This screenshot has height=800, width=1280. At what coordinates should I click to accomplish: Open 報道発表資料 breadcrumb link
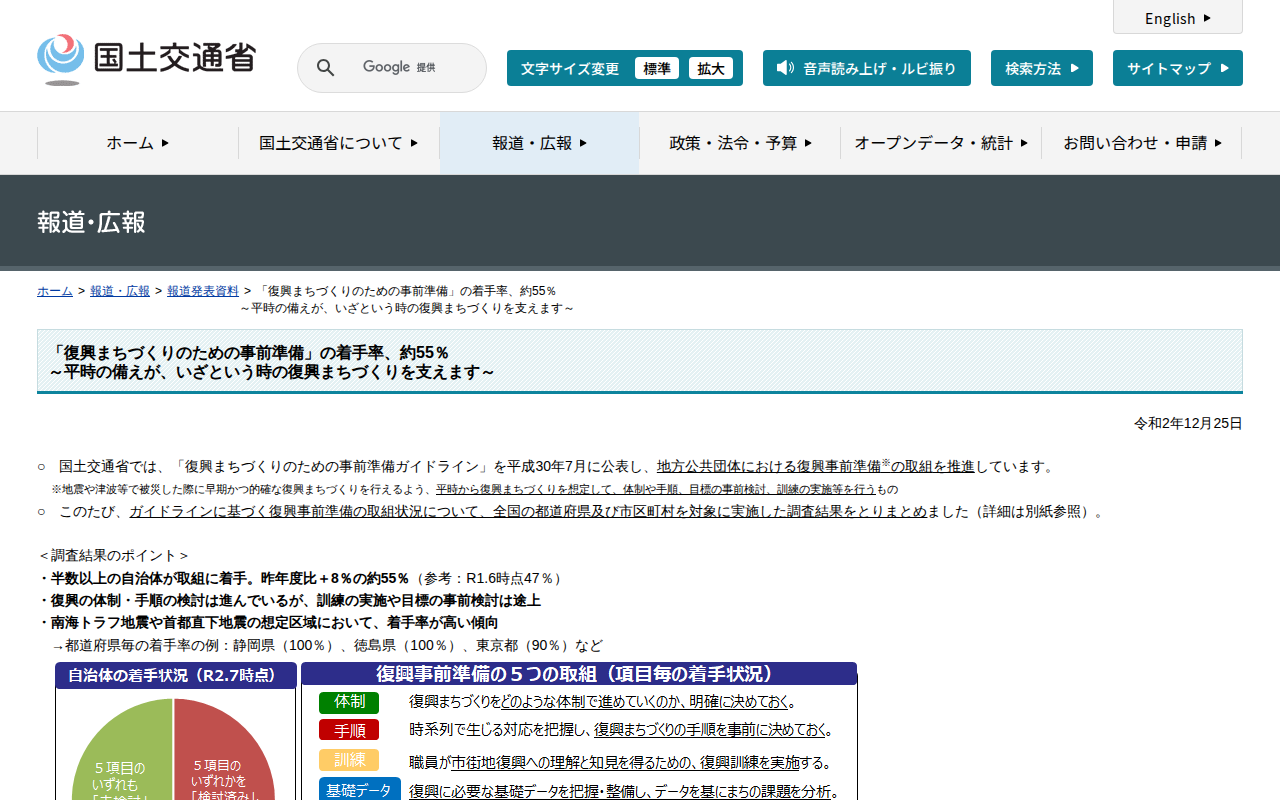(x=203, y=291)
